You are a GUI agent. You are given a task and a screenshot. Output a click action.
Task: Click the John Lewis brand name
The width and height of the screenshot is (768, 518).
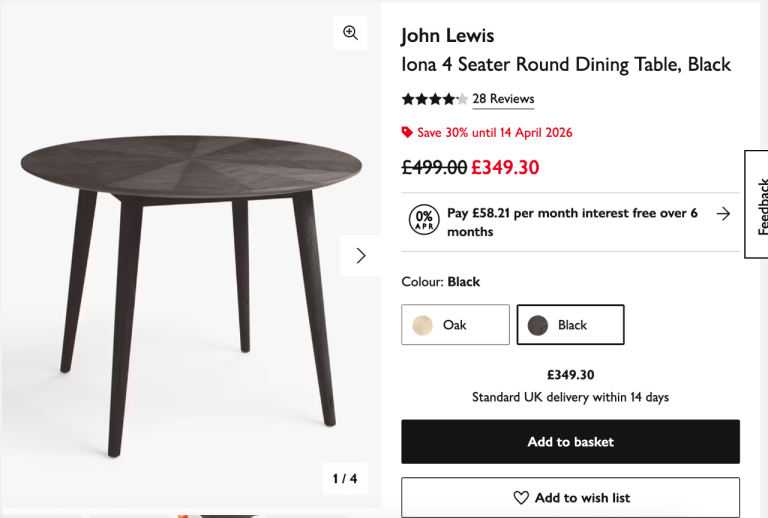(x=448, y=36)
